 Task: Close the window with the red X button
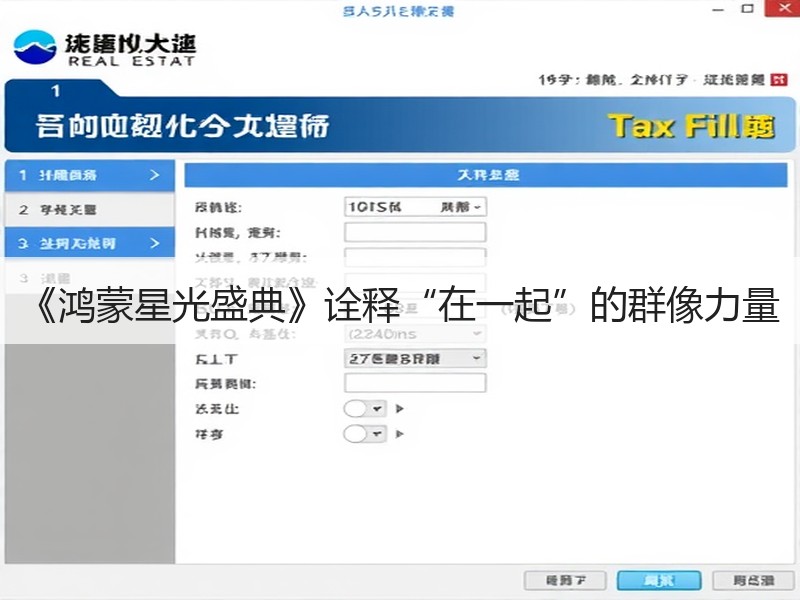782,8
